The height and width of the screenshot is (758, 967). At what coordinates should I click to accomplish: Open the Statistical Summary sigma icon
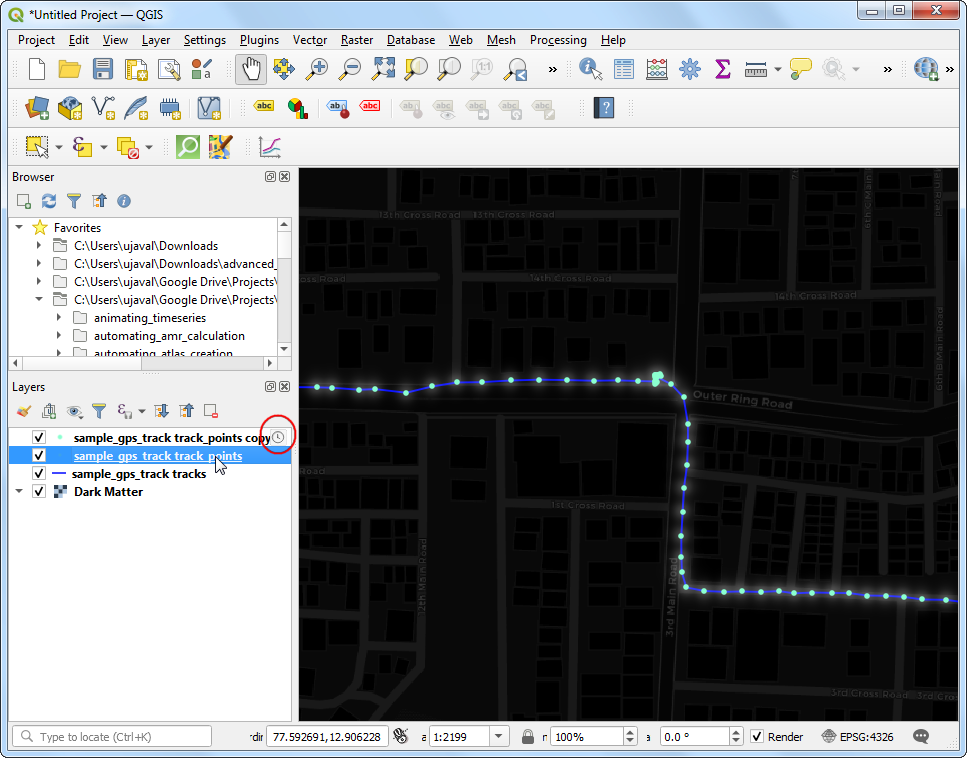click(722, 69)
